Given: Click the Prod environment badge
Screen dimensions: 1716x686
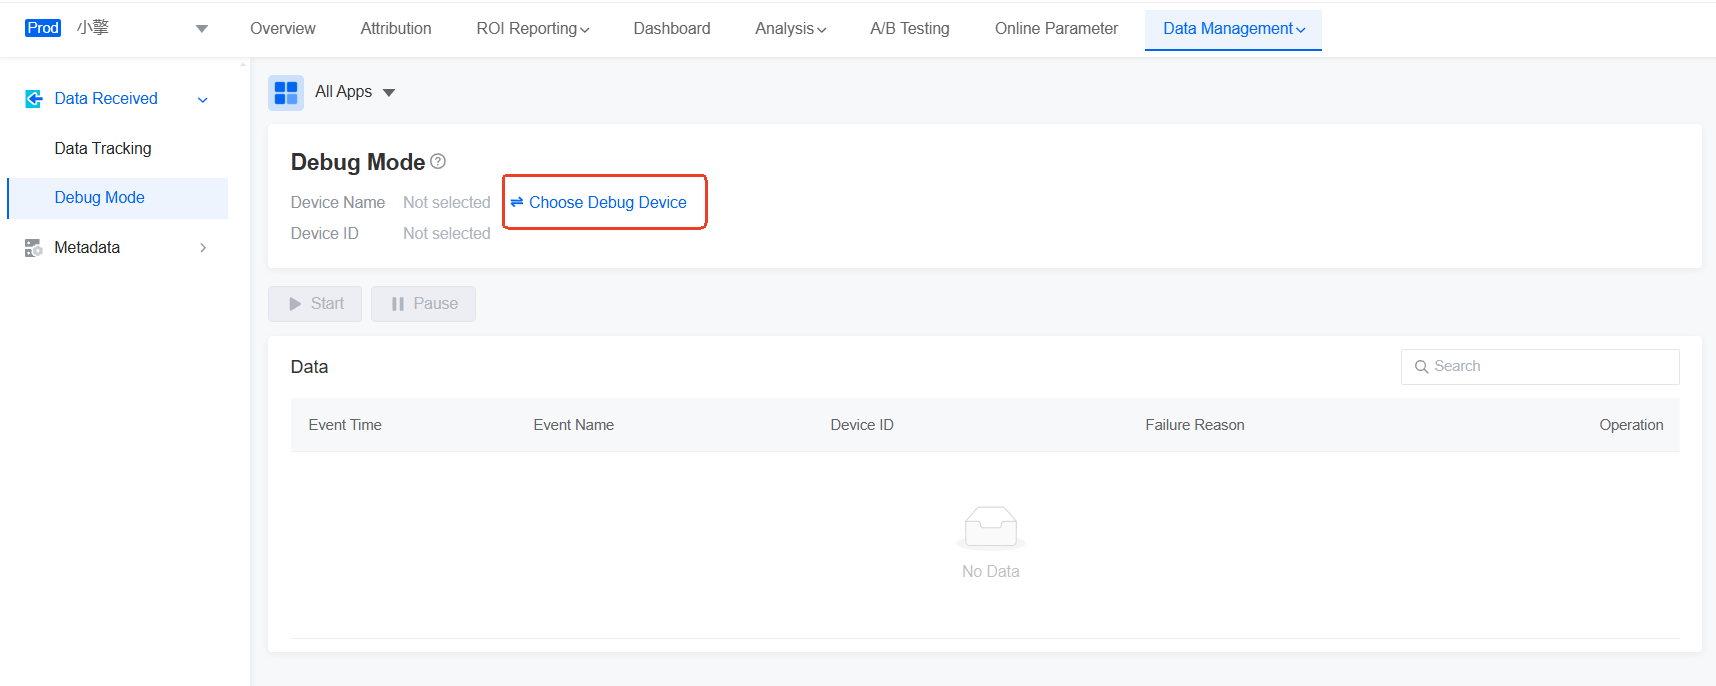Looking at the screenshot, I should pos(43,28).
